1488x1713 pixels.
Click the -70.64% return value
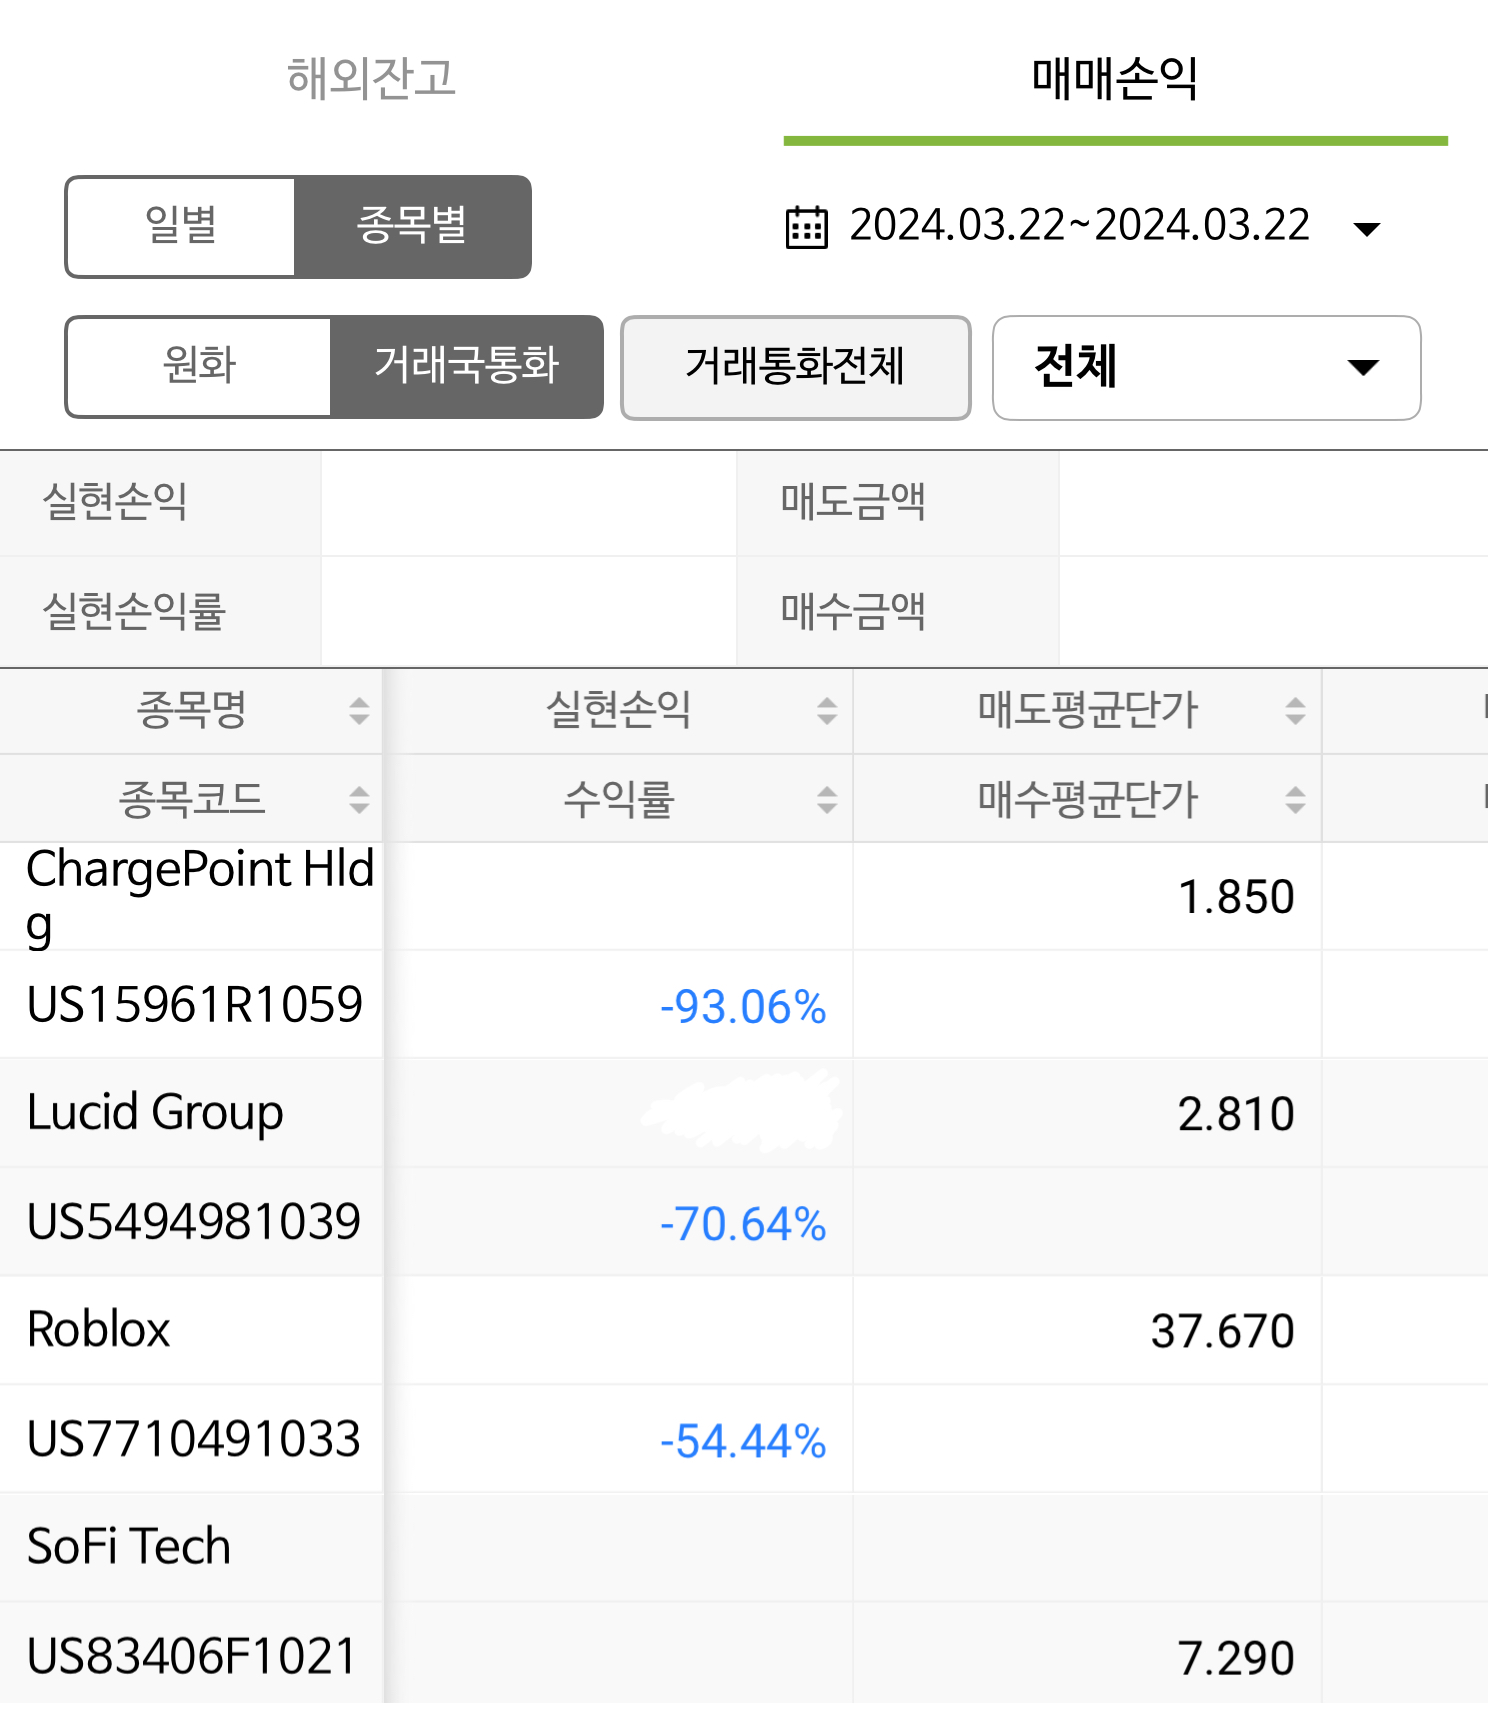pyautogui.click(x=743, y=1224)
